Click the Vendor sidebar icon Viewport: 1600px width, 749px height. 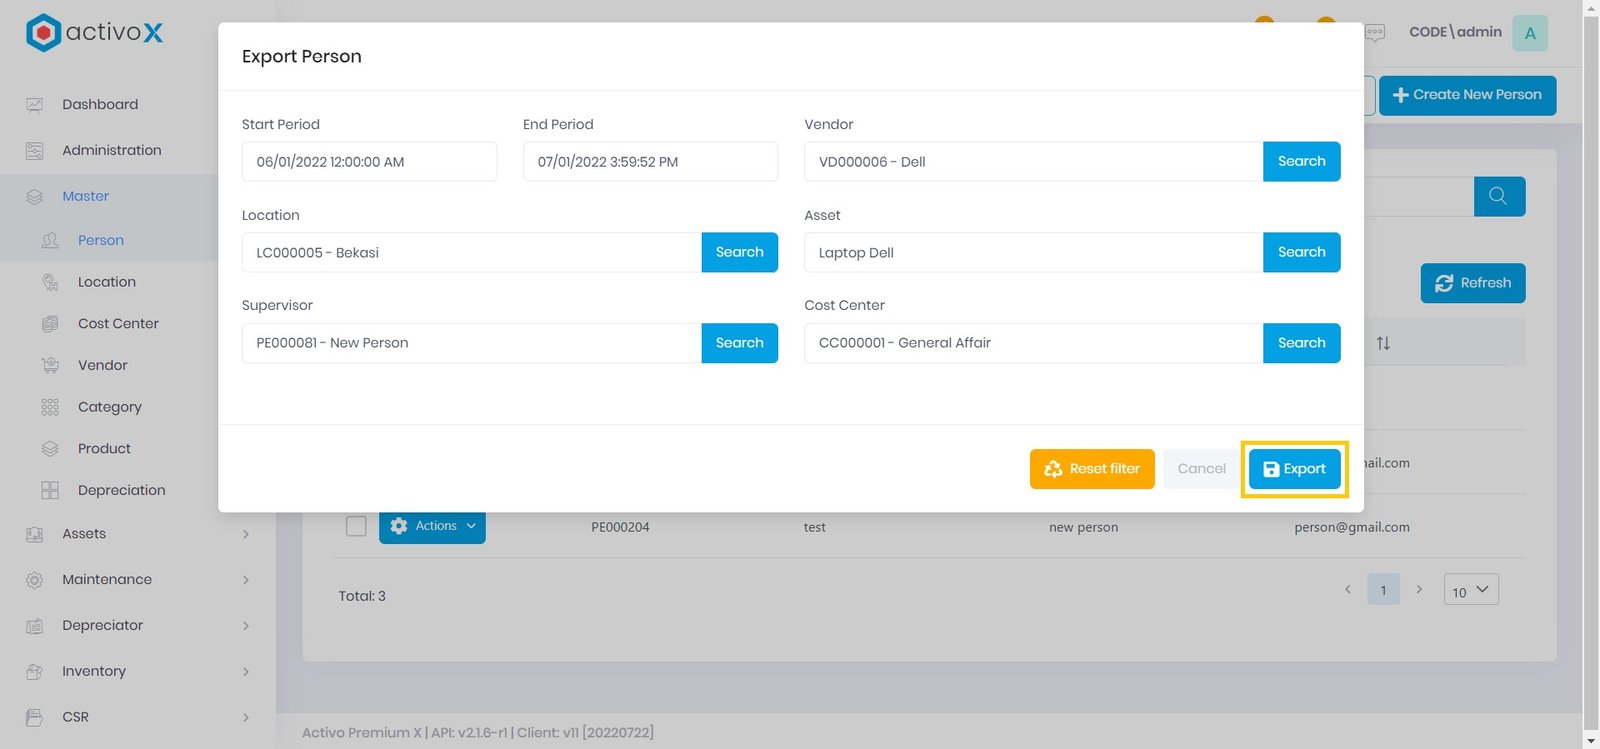coord(50,366)
